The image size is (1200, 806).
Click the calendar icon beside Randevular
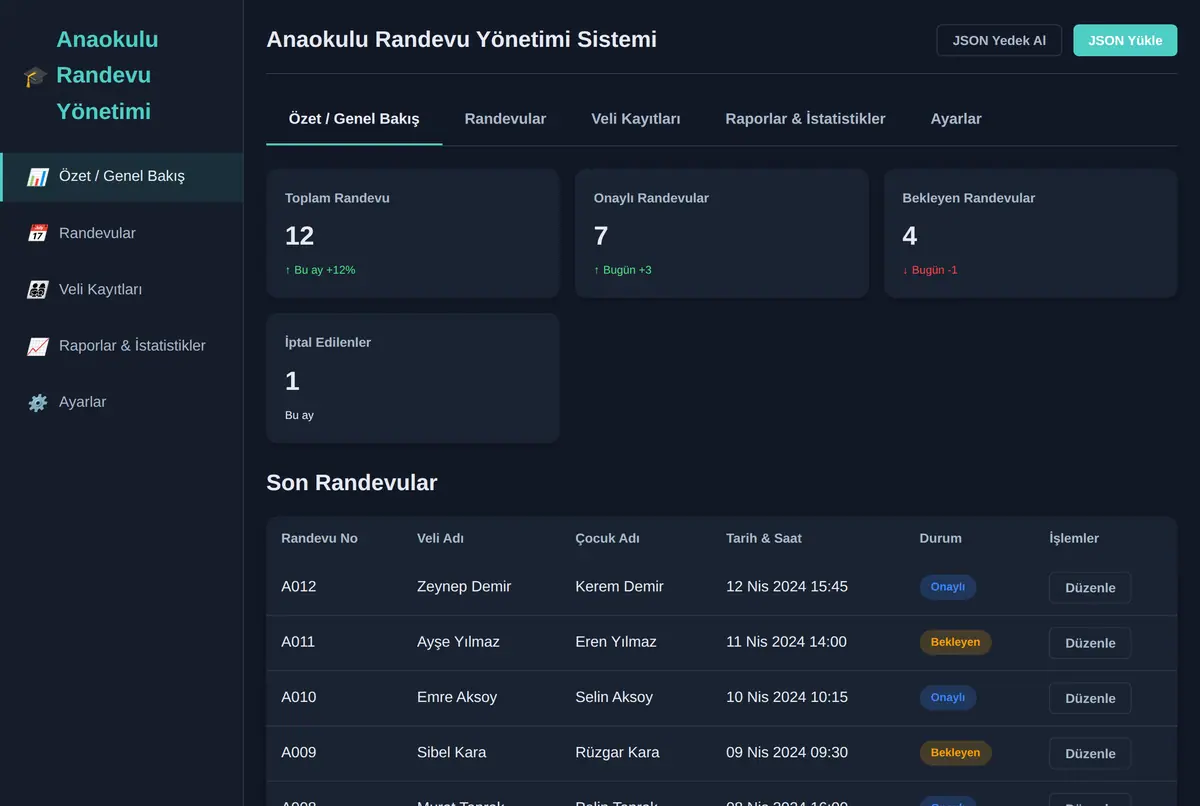tap(38, 233)
